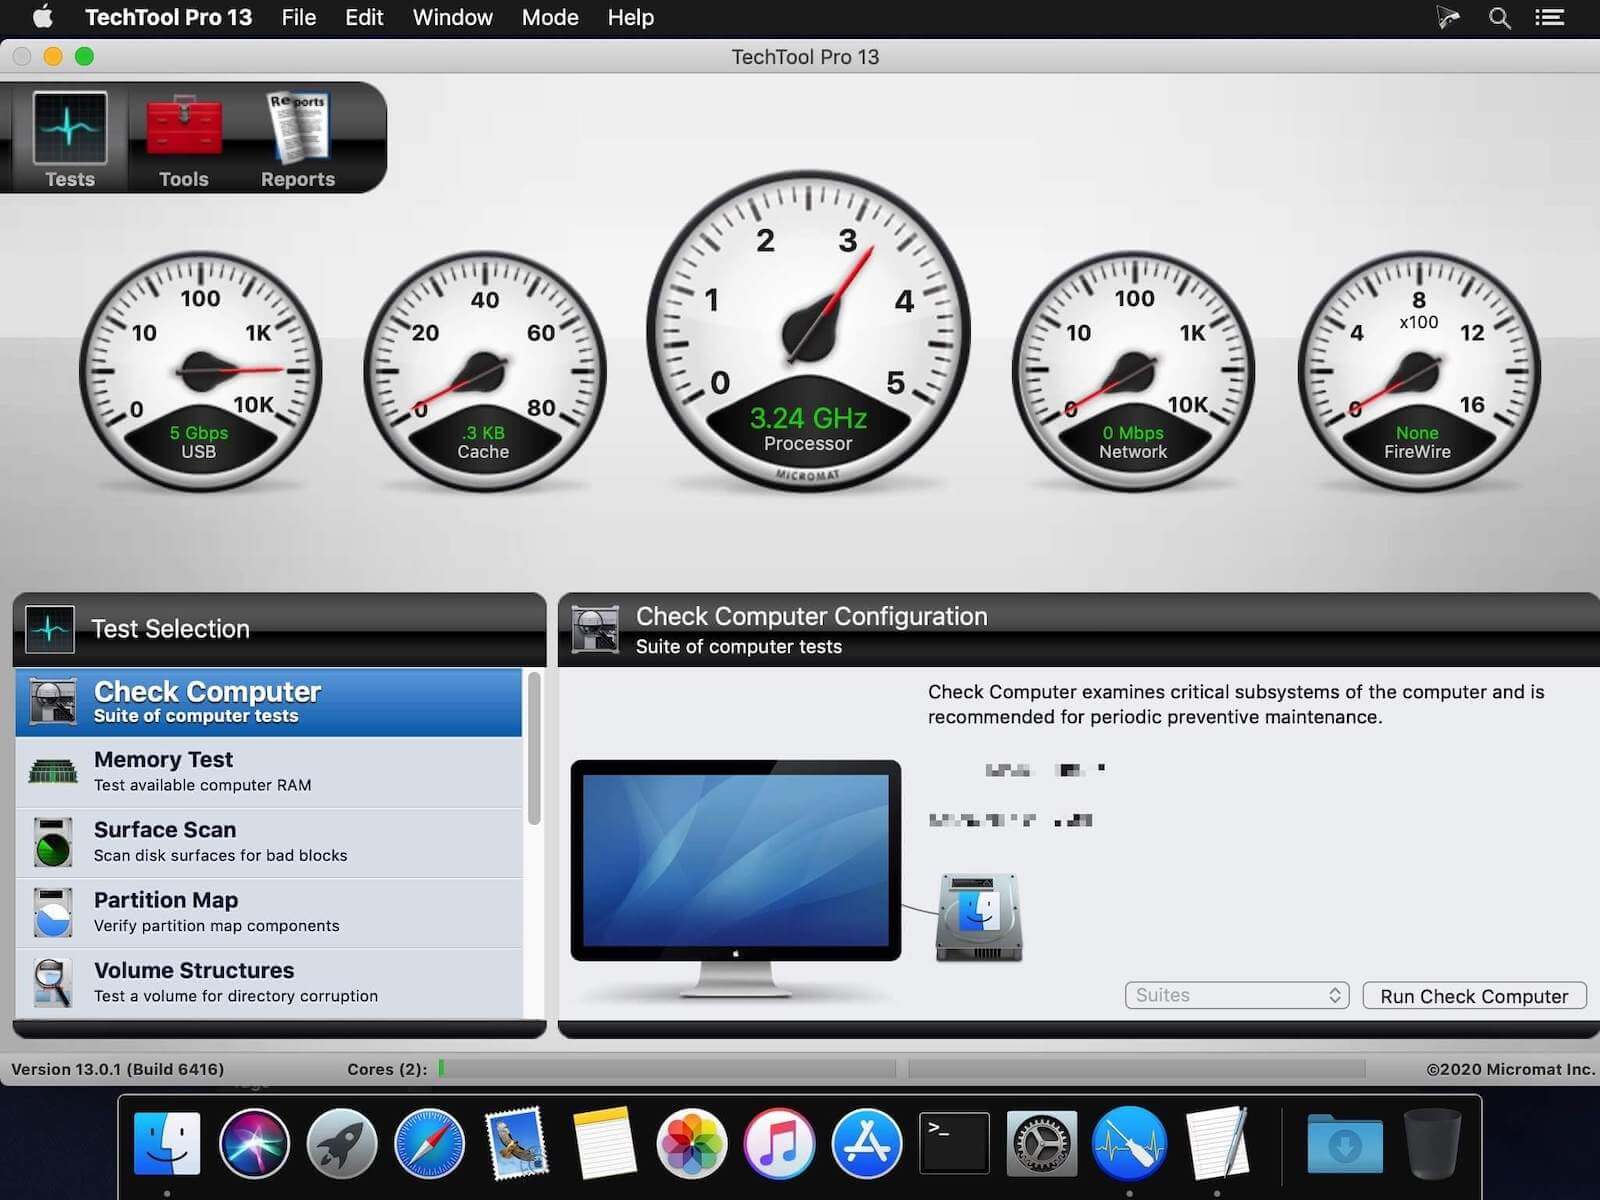The image size is (1600, 1200).
Task: Open Trash in the Dock
Action: pos(1432,1143)
